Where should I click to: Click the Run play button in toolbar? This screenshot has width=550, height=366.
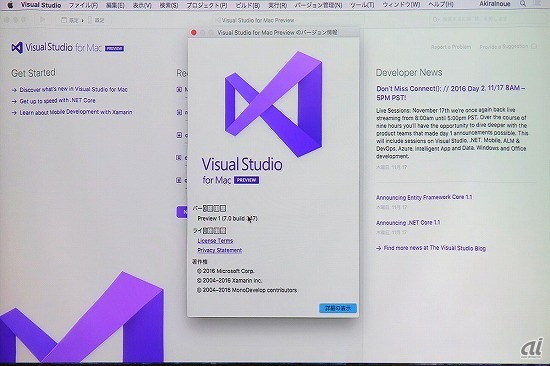point(42,20)
